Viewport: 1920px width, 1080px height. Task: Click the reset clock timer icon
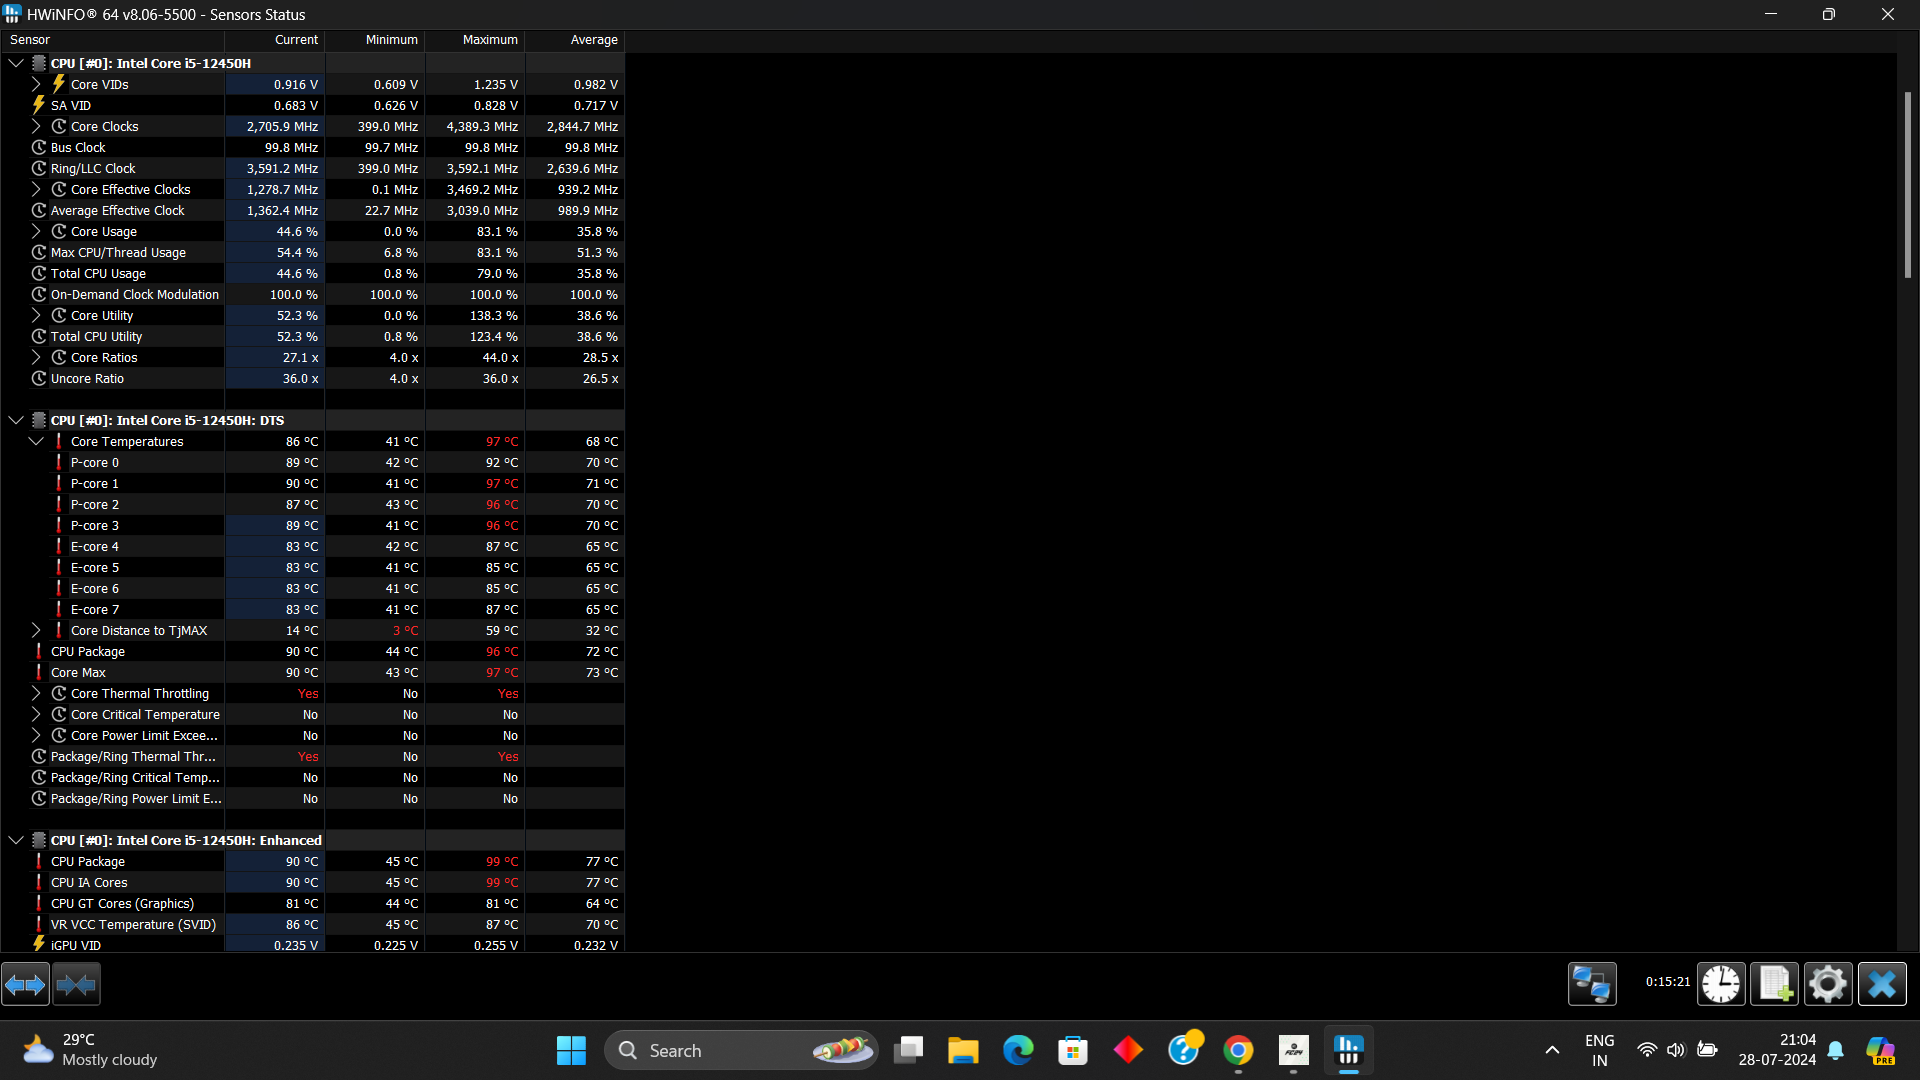point(1721,985)
